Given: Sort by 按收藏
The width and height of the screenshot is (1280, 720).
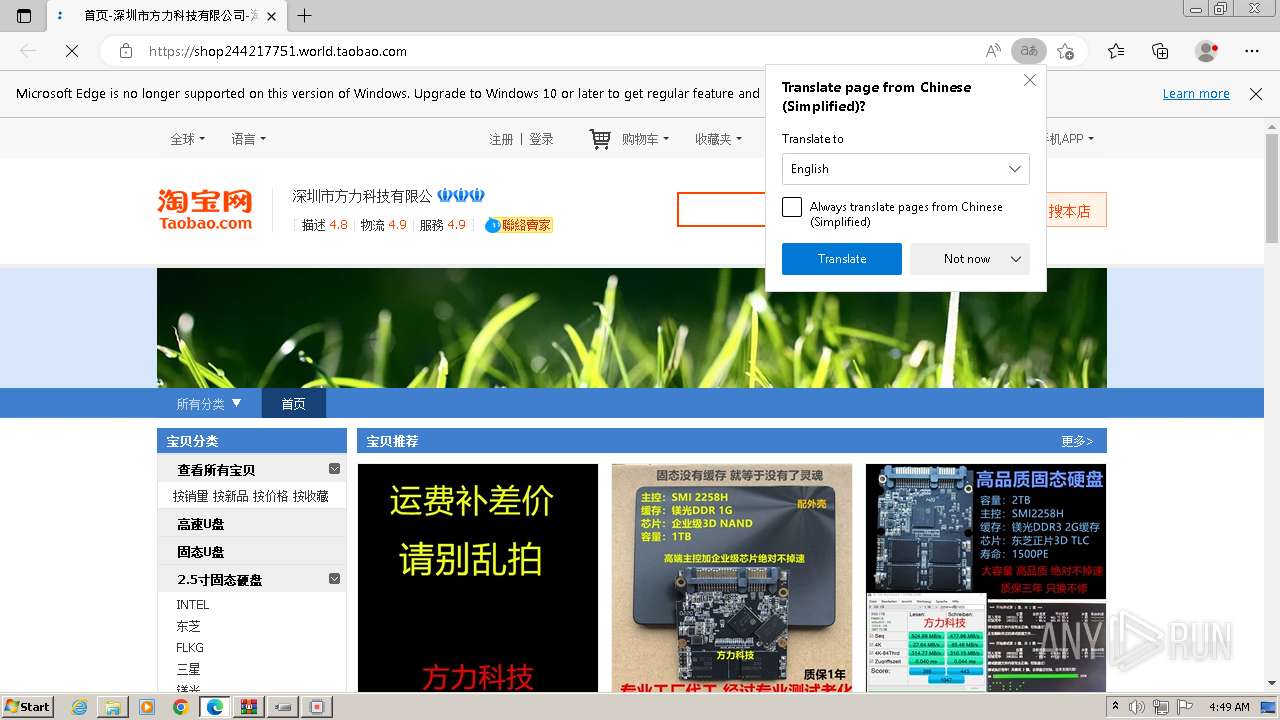Looking at the screenshot, I should tap(310, 496).
